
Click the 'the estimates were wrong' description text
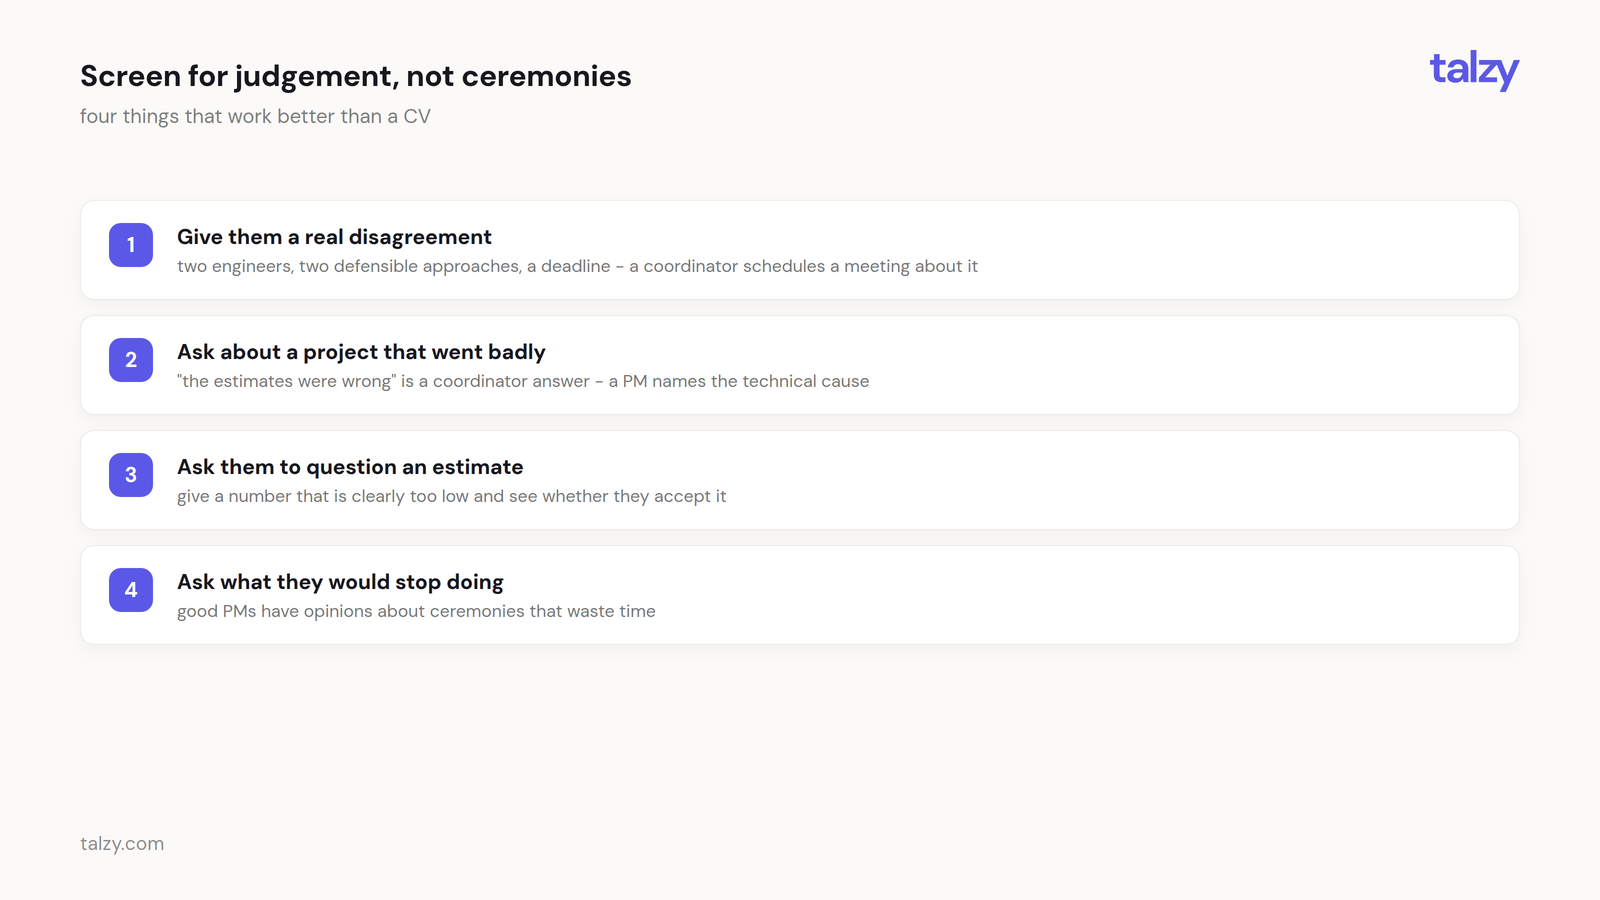pyautogui.click(x=523, y=381)
